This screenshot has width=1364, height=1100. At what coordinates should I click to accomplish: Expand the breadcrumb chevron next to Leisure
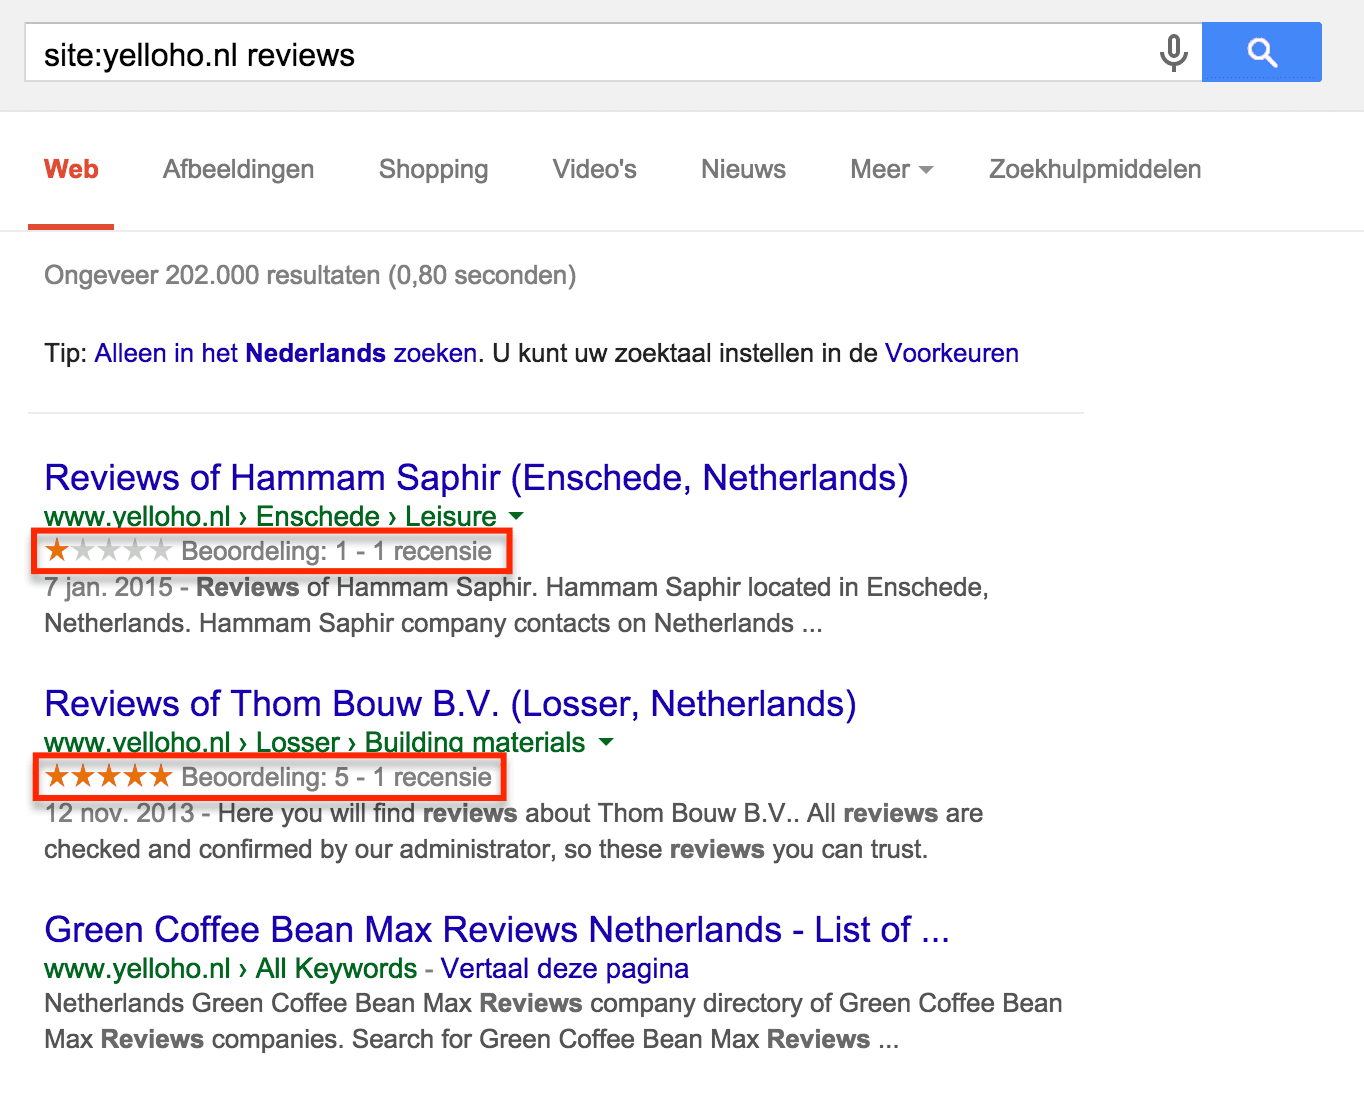point(517,516)
